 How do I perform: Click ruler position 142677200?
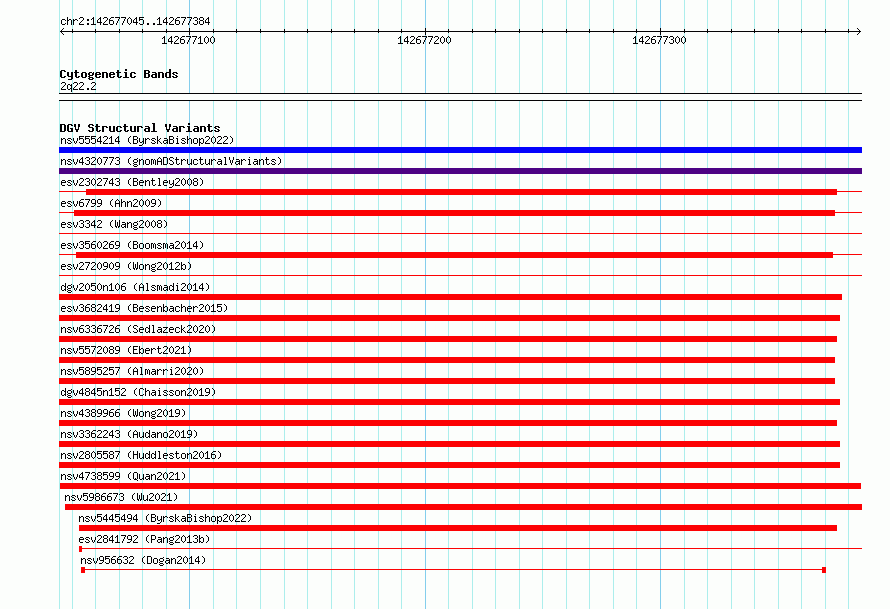424,40
